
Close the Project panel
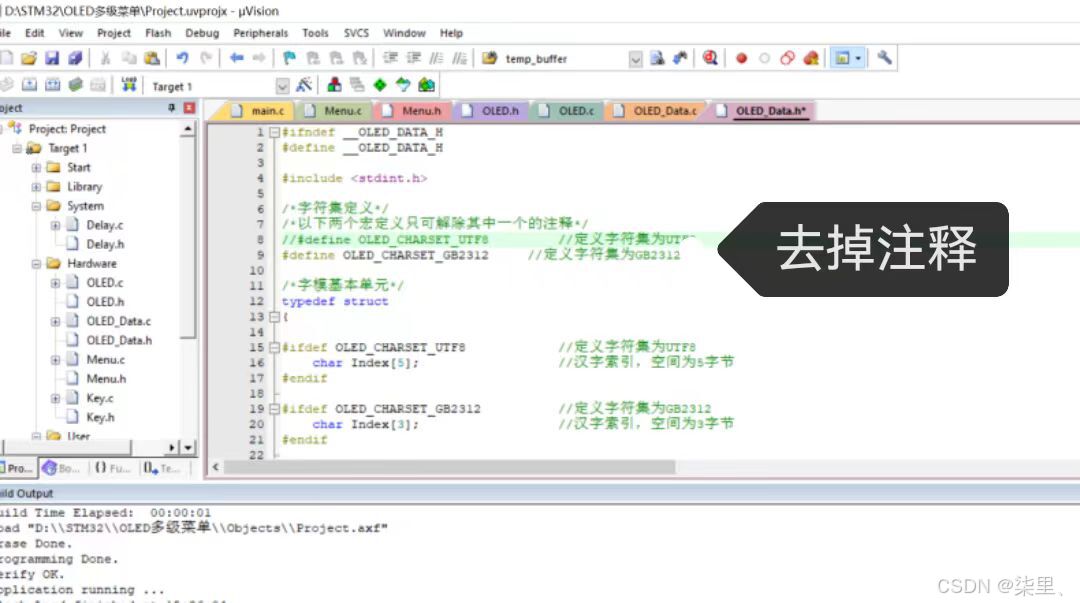pyautogui.click(x=189, y=108)
